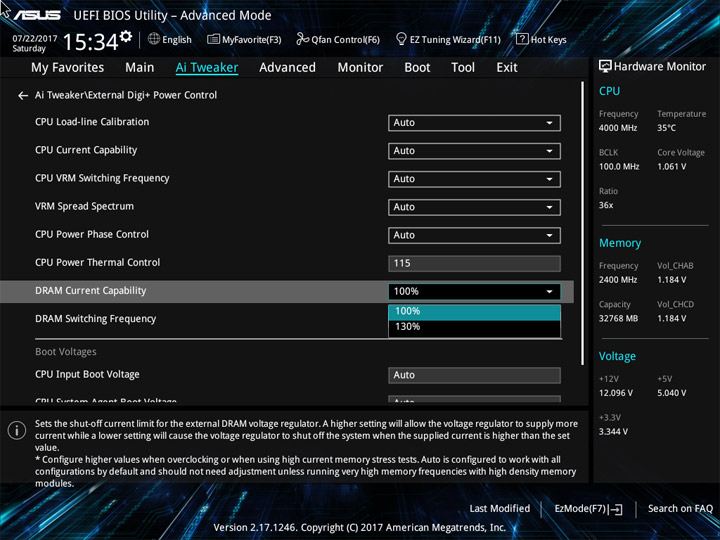The width and height of the screenshot is (720, 540).
Task: Open CPU VRM Switching Frequency dropdown
Action: coord(474,179)
